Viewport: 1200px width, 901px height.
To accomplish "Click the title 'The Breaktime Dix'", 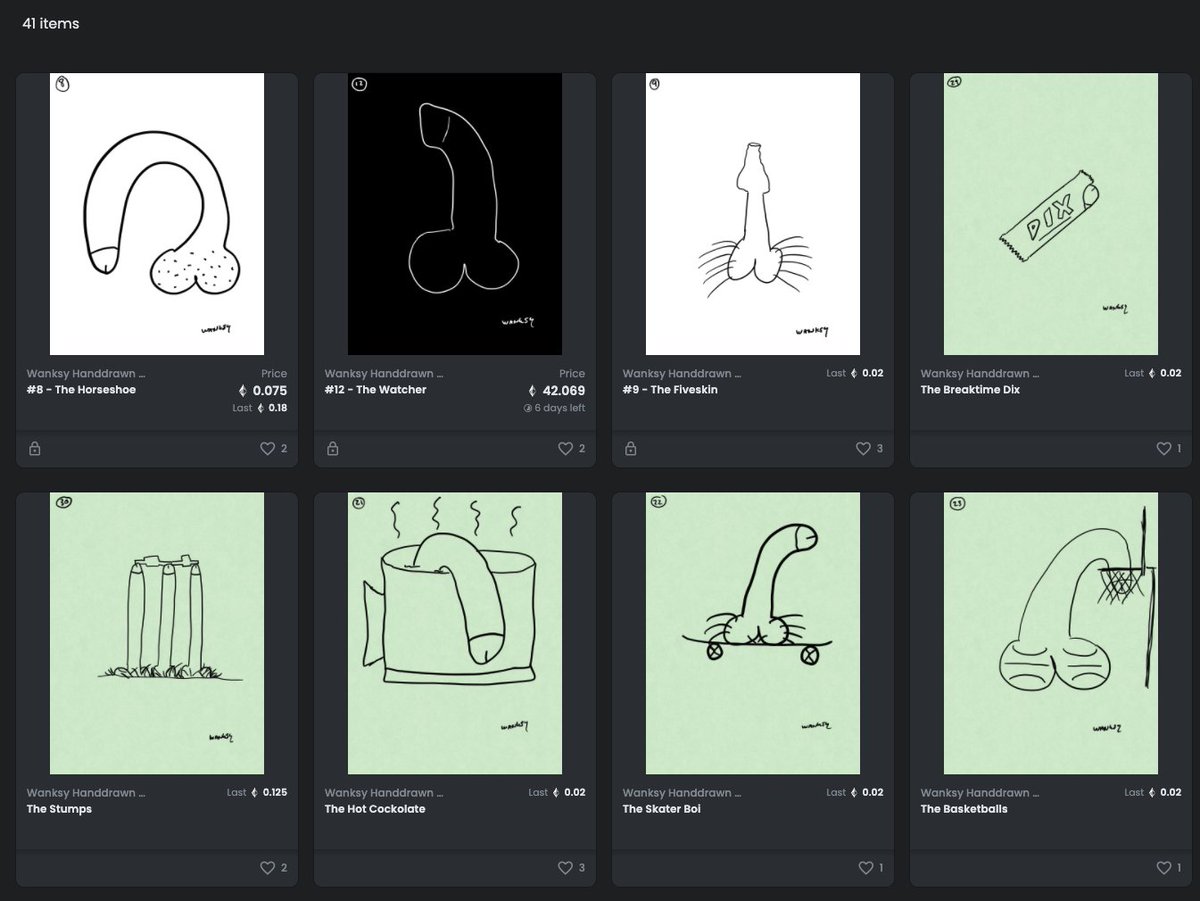I will 970,390.
